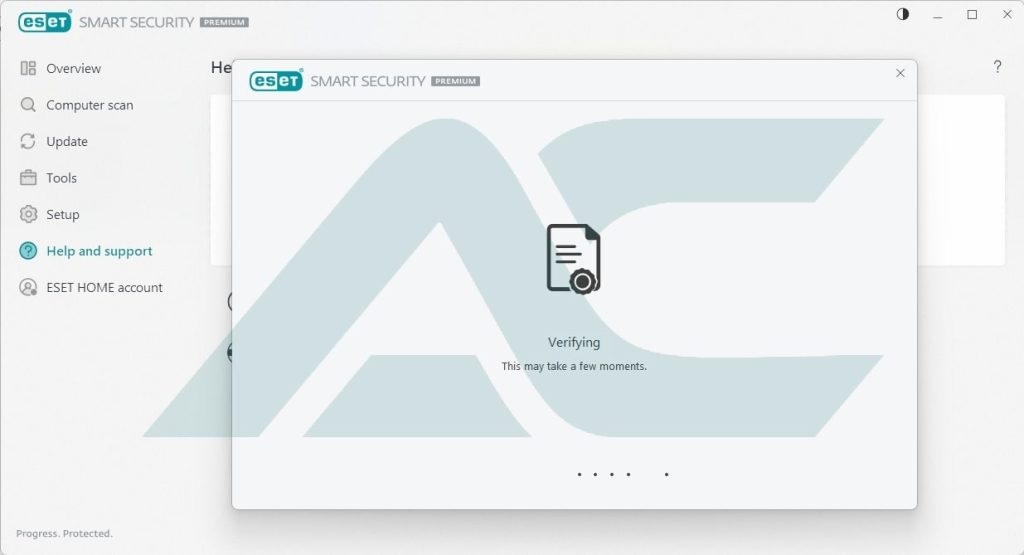Viewport: 1024px width, 555px height.
Task: Click the Update refresh arrows icon
Action: click(x=28, y=141)
